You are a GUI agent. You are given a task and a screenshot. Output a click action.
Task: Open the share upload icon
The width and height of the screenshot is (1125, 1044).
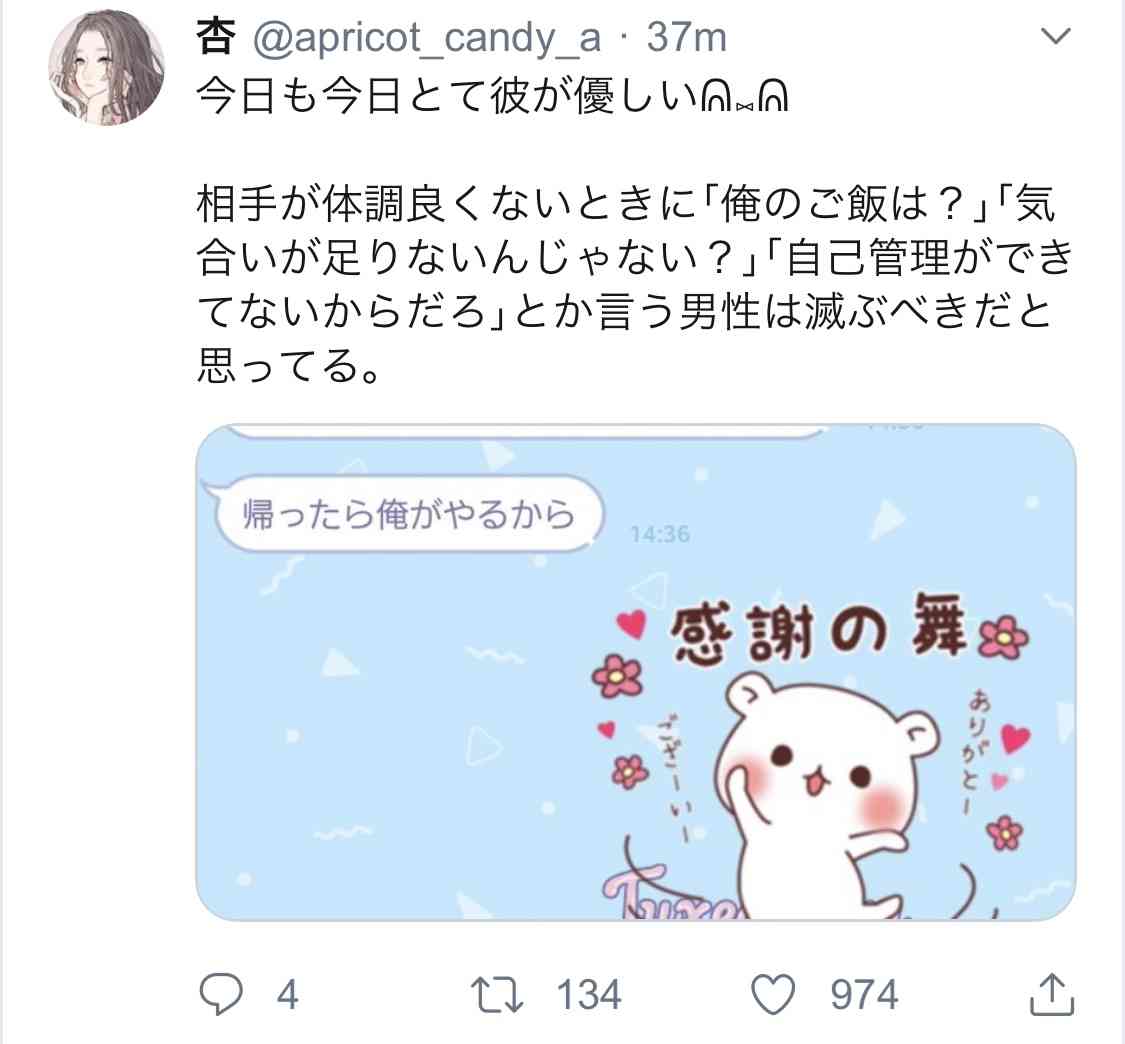(1052, 994)
